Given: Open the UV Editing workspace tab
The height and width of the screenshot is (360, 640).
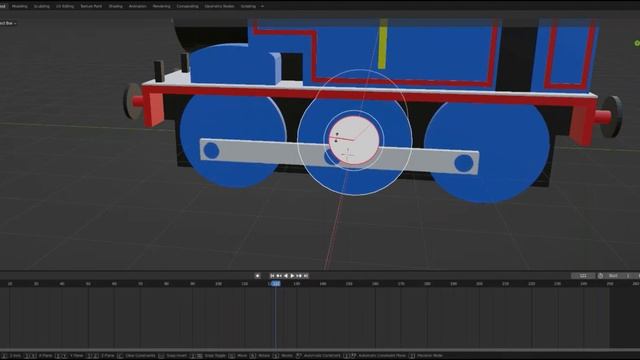Looking at the screenshot, I should point(65,6).
